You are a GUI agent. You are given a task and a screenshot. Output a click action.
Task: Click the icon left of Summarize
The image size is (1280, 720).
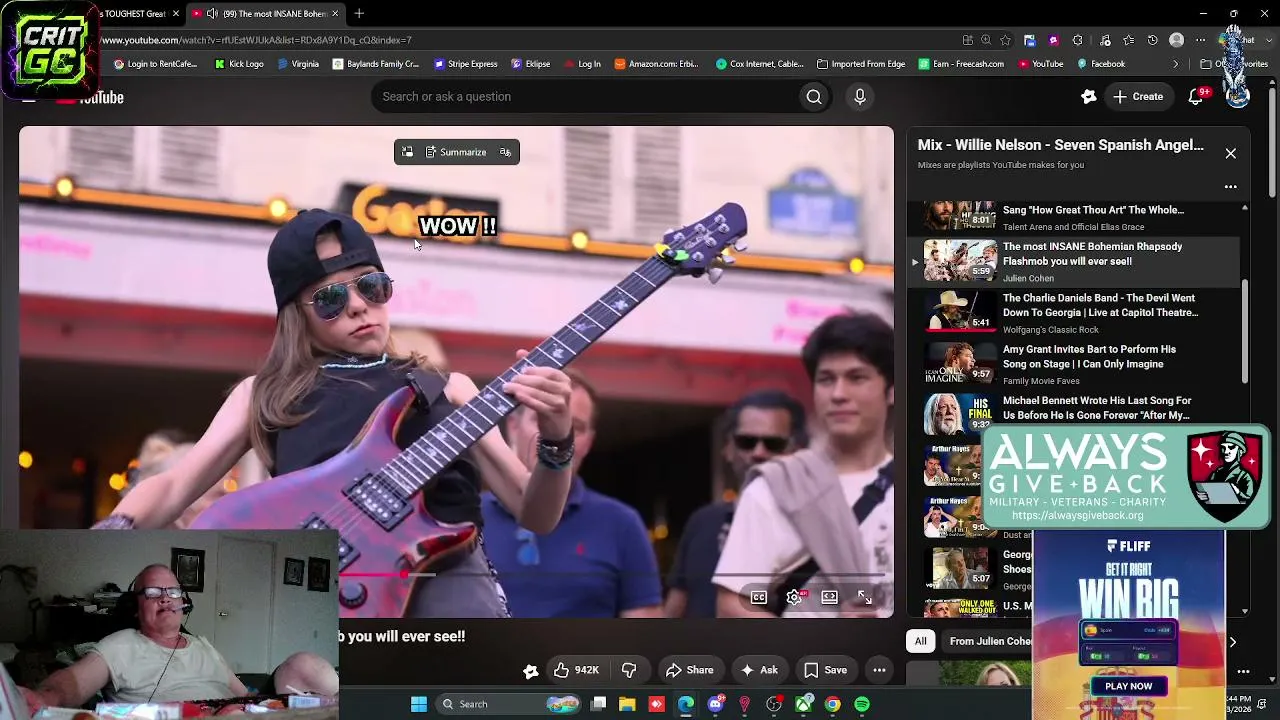point(407,152)
